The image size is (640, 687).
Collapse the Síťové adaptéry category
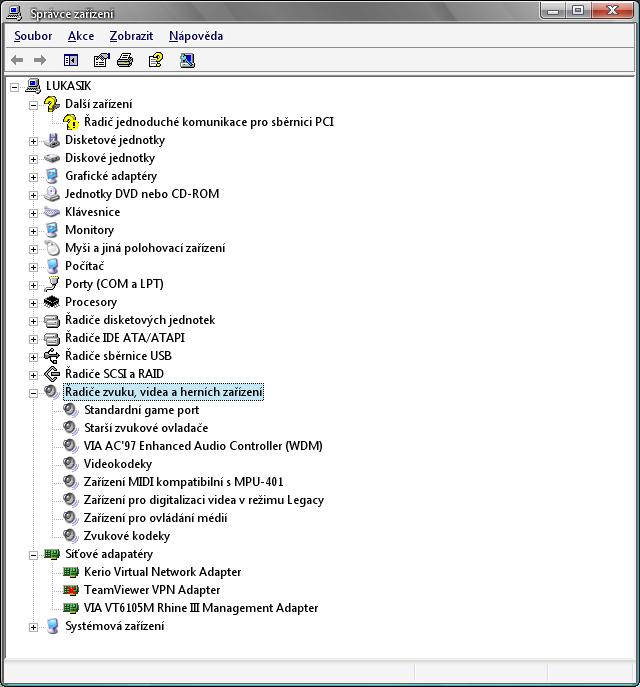(x=33, y=555)
